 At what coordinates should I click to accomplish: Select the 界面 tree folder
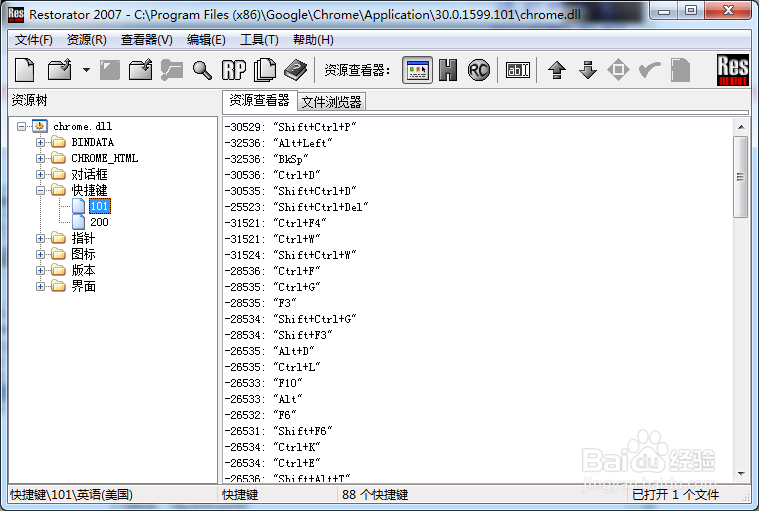pyautogui.click(x=83, y=286)
